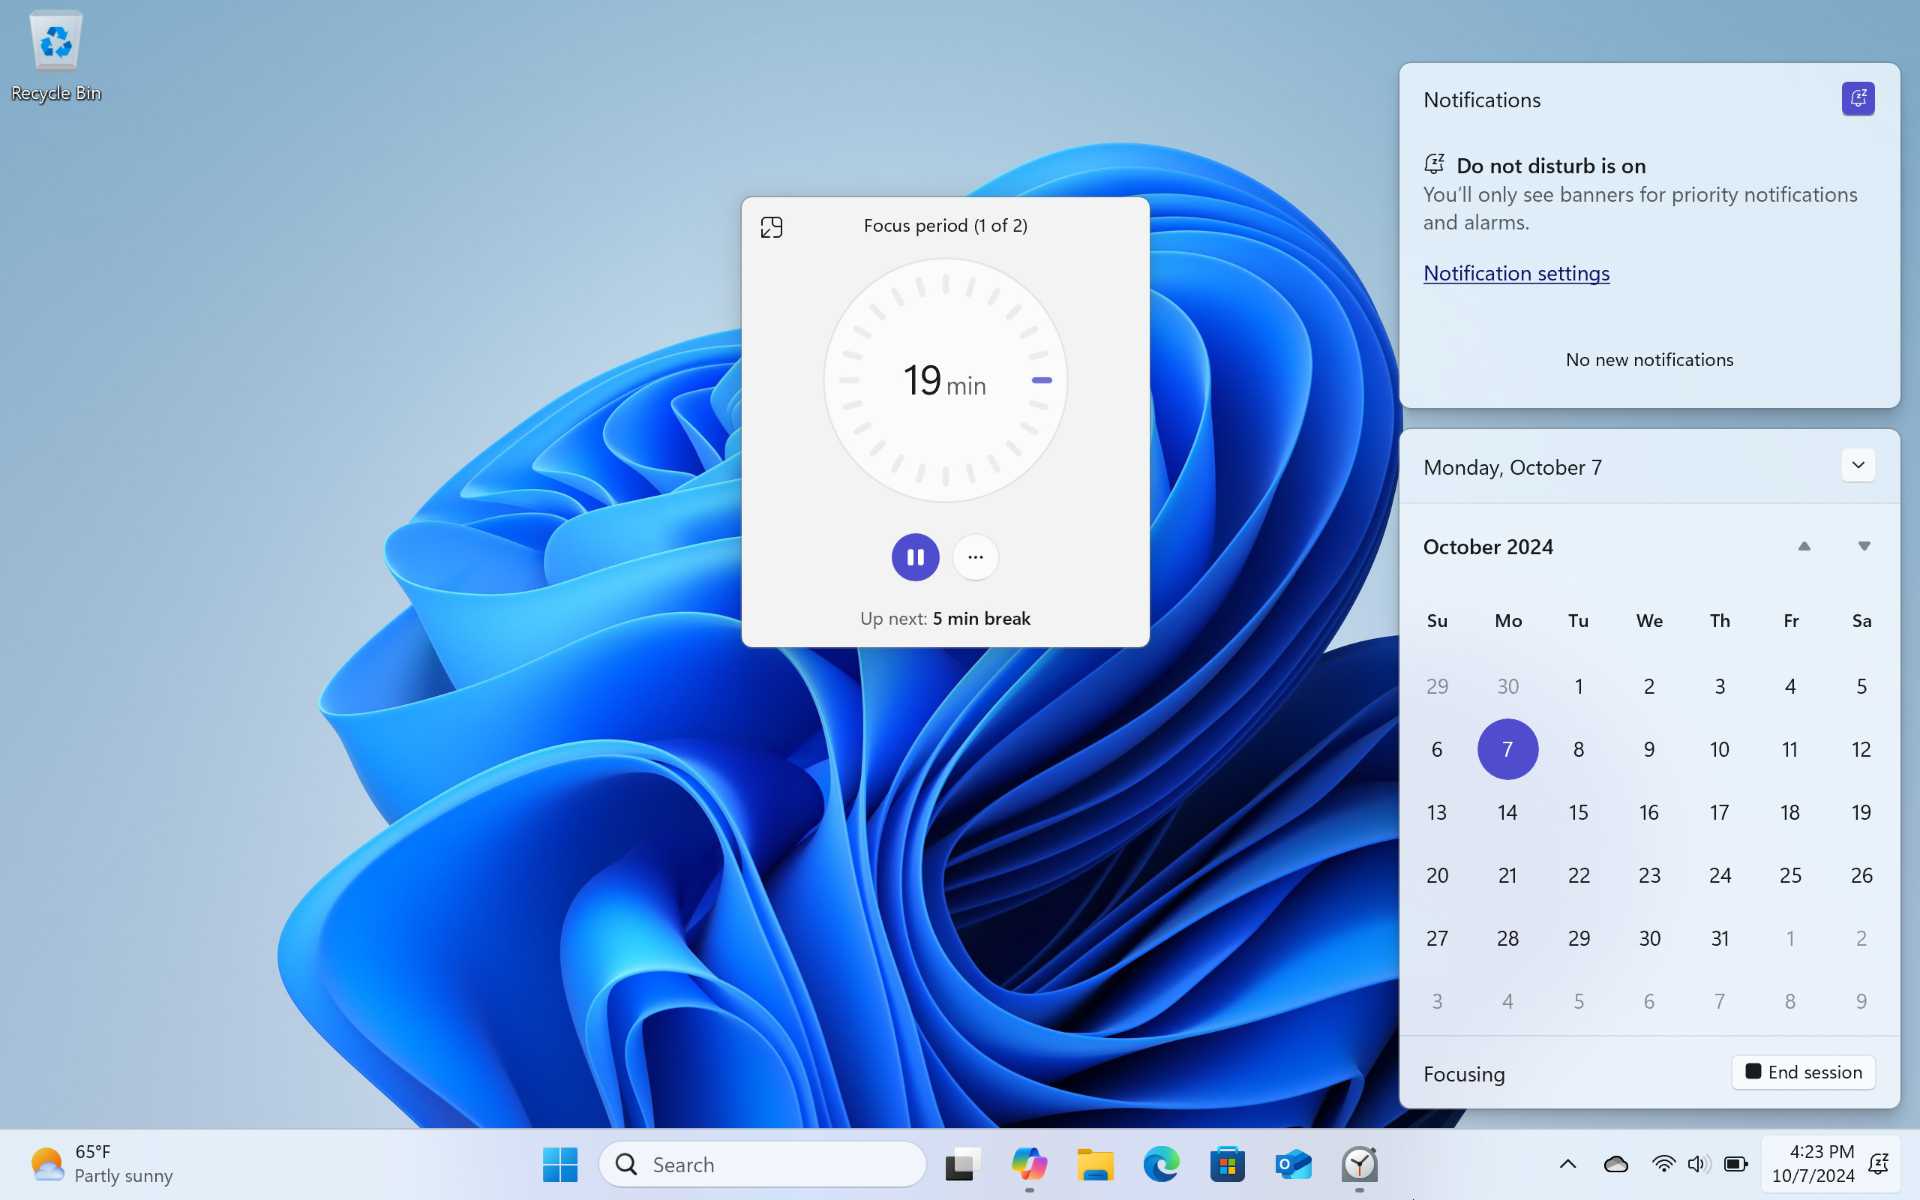The width and height of the screenshot is (1920, 1200).
Task: Go to next month with down arrow
Action: (1864, 546)
